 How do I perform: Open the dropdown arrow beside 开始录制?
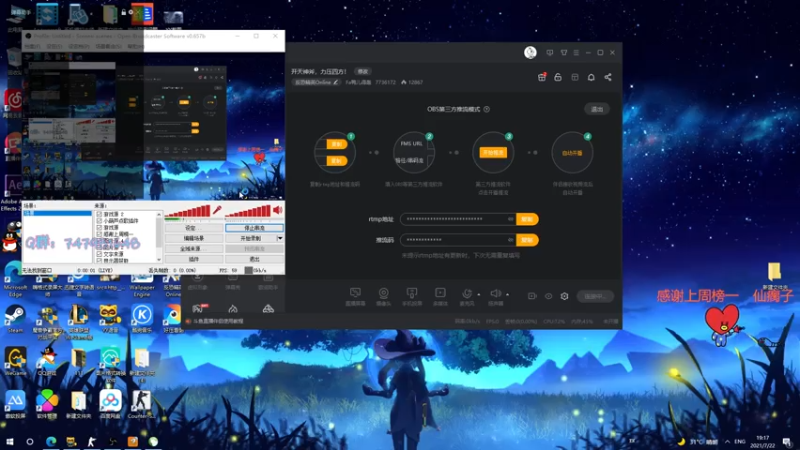pos(280,238)
